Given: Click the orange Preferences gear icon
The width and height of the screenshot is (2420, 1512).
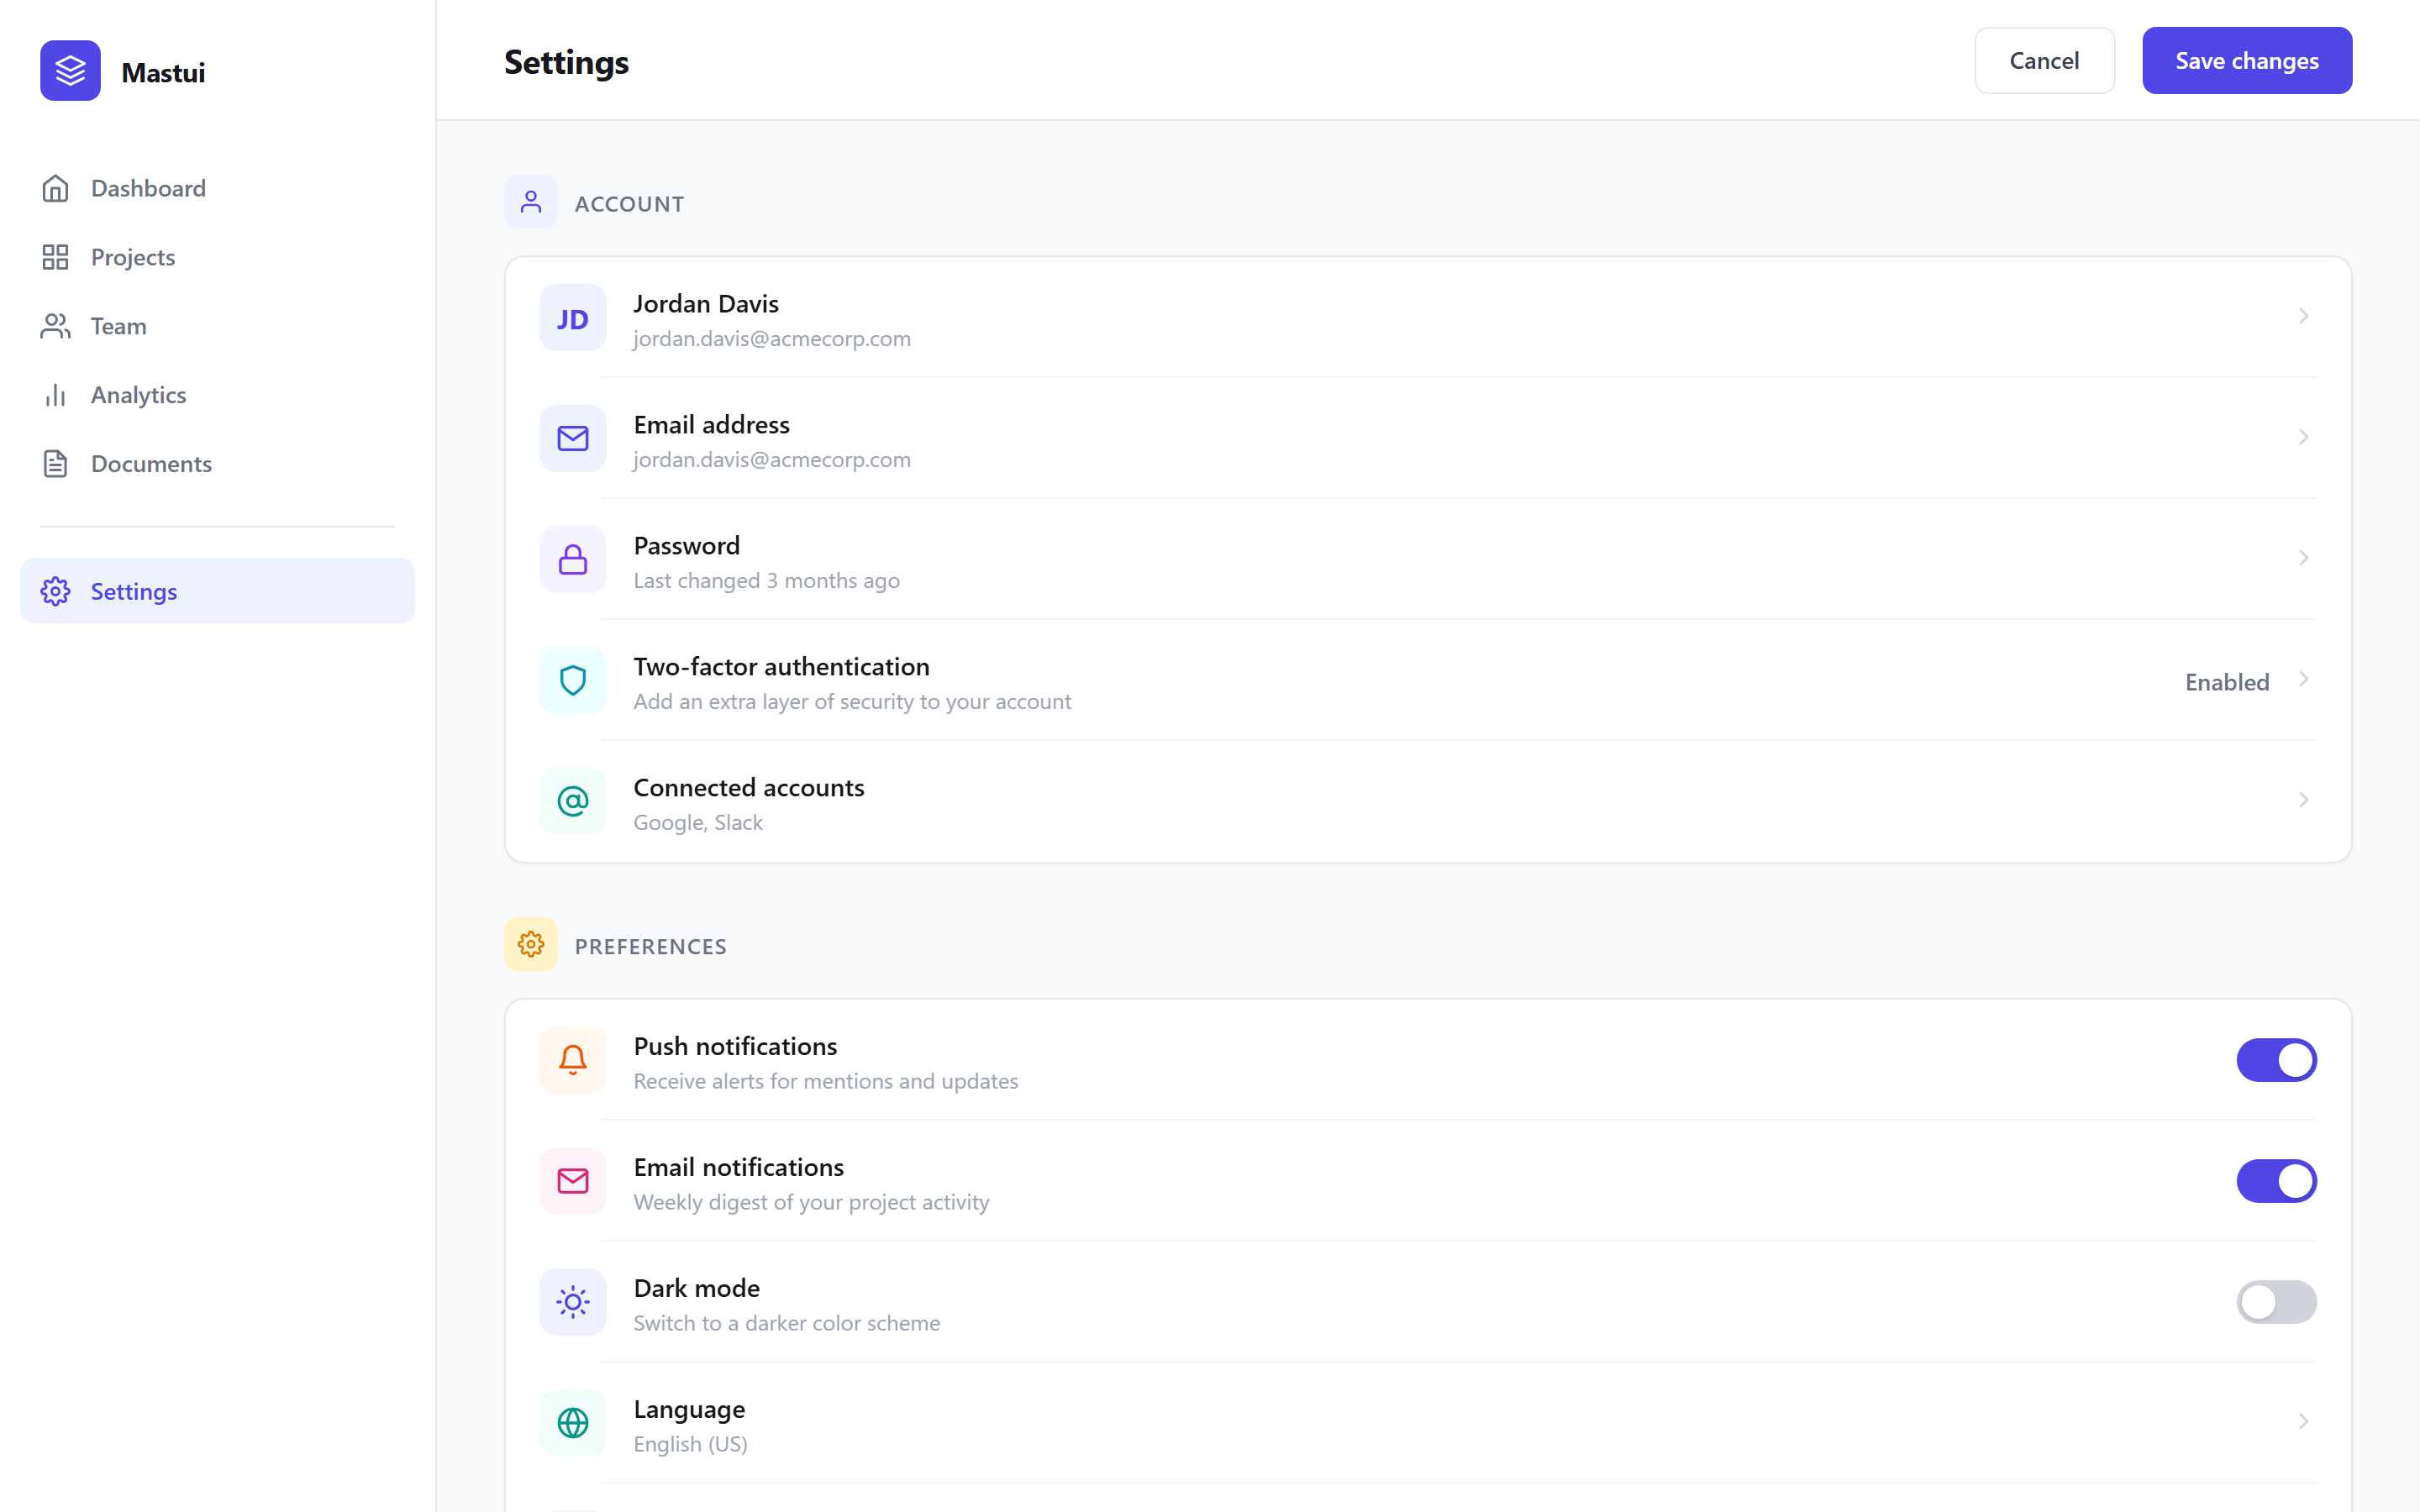Looking at the screenshot, I should click(531, 944).
